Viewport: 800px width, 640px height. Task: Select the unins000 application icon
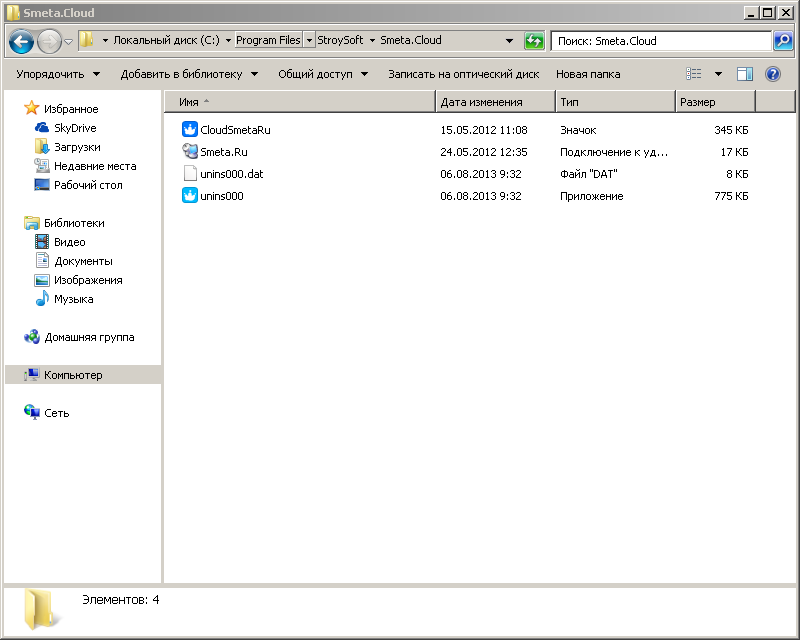190,195
